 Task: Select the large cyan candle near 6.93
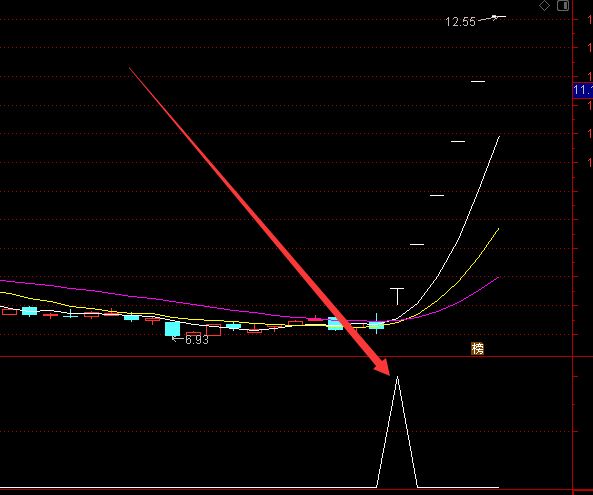tap(172, 328)
